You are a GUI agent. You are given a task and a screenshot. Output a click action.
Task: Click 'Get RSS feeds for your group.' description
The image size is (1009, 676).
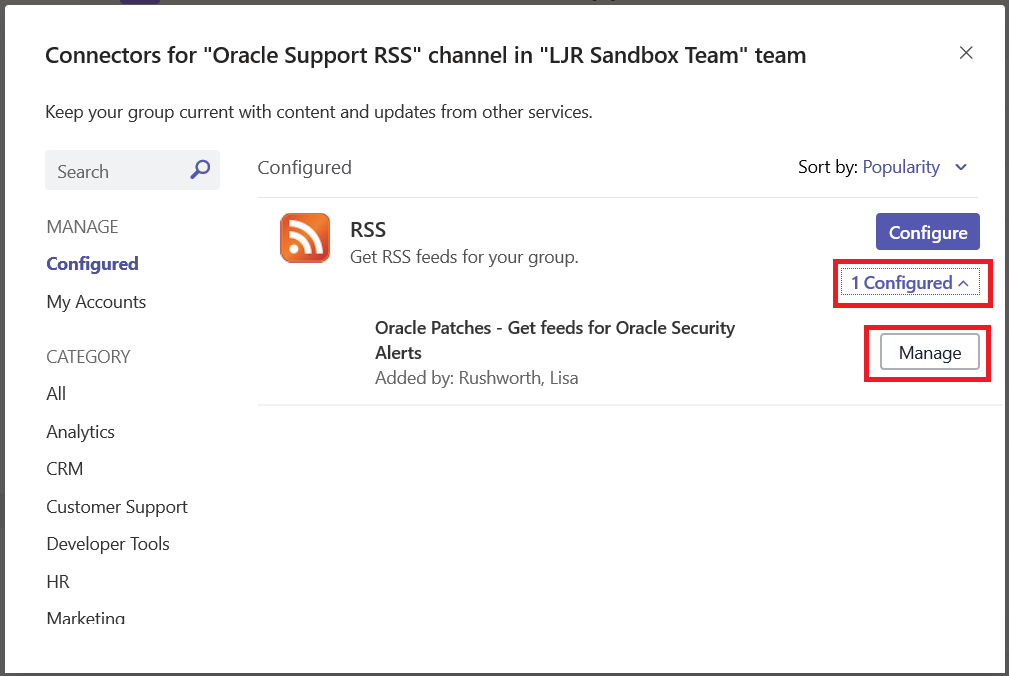(465, 257)
